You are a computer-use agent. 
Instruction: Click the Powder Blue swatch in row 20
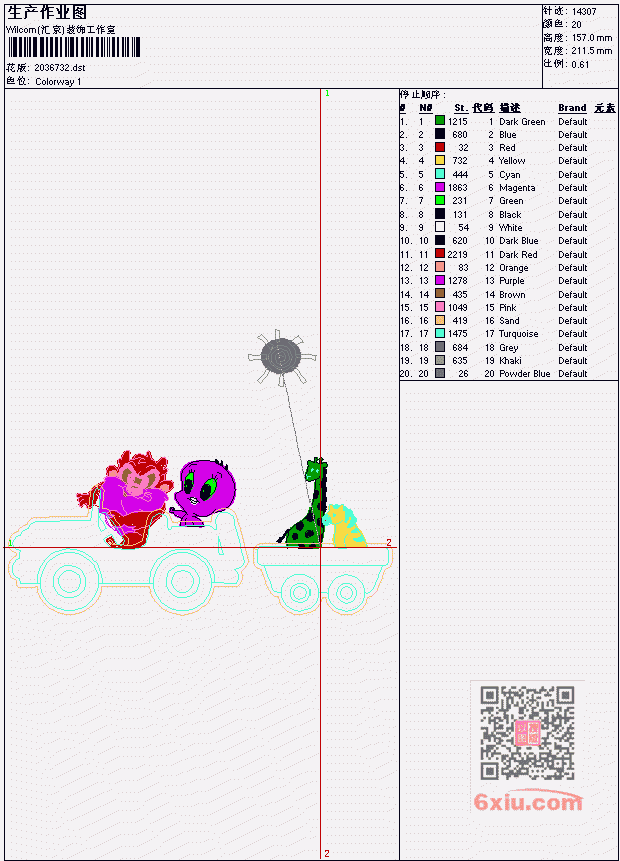(440, 373)
